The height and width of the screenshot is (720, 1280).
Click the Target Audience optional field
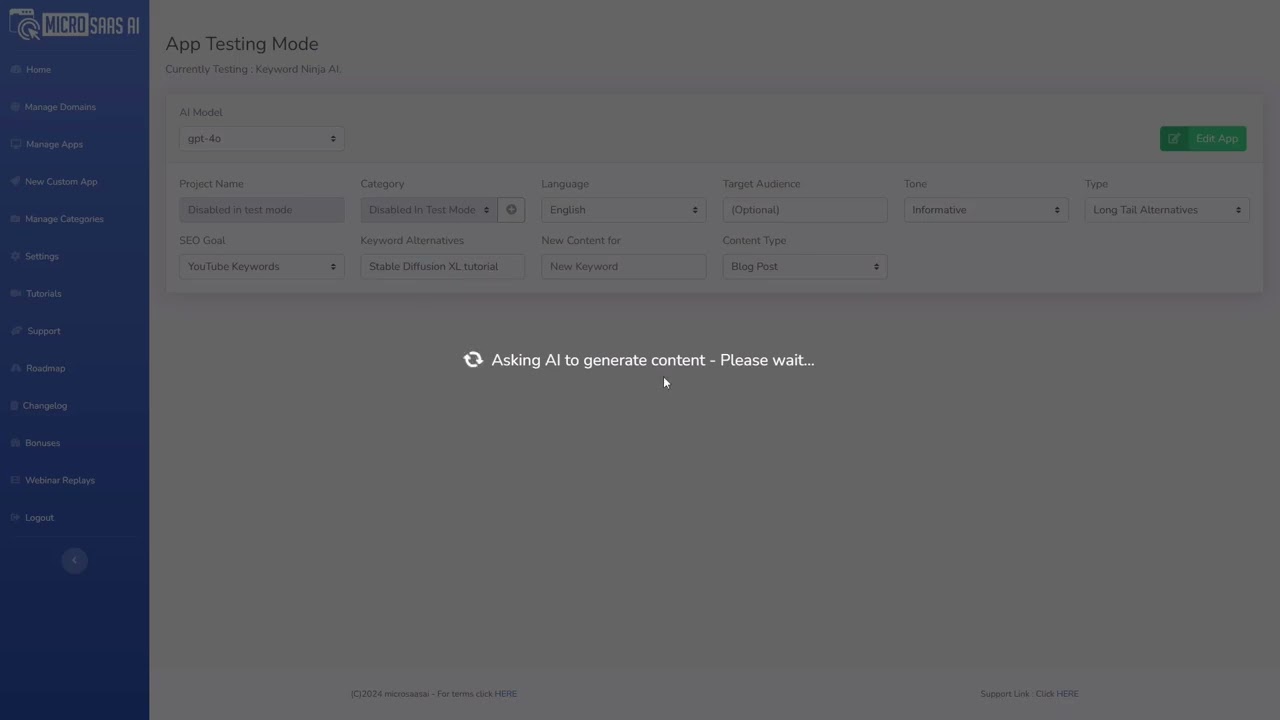(x=805, y=210)
